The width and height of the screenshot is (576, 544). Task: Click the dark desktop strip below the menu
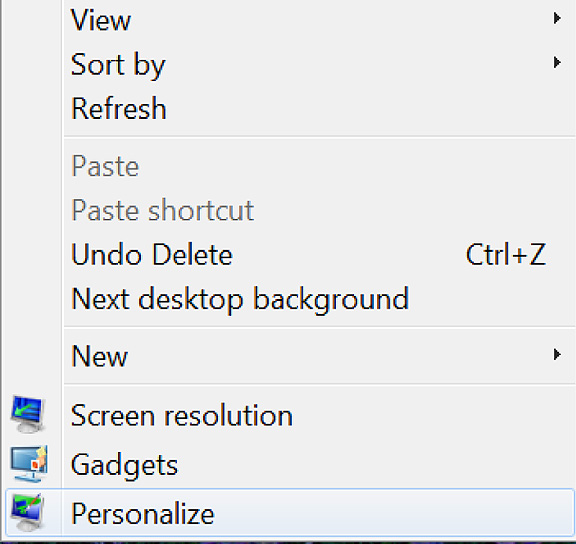click(x=288, y=541)
